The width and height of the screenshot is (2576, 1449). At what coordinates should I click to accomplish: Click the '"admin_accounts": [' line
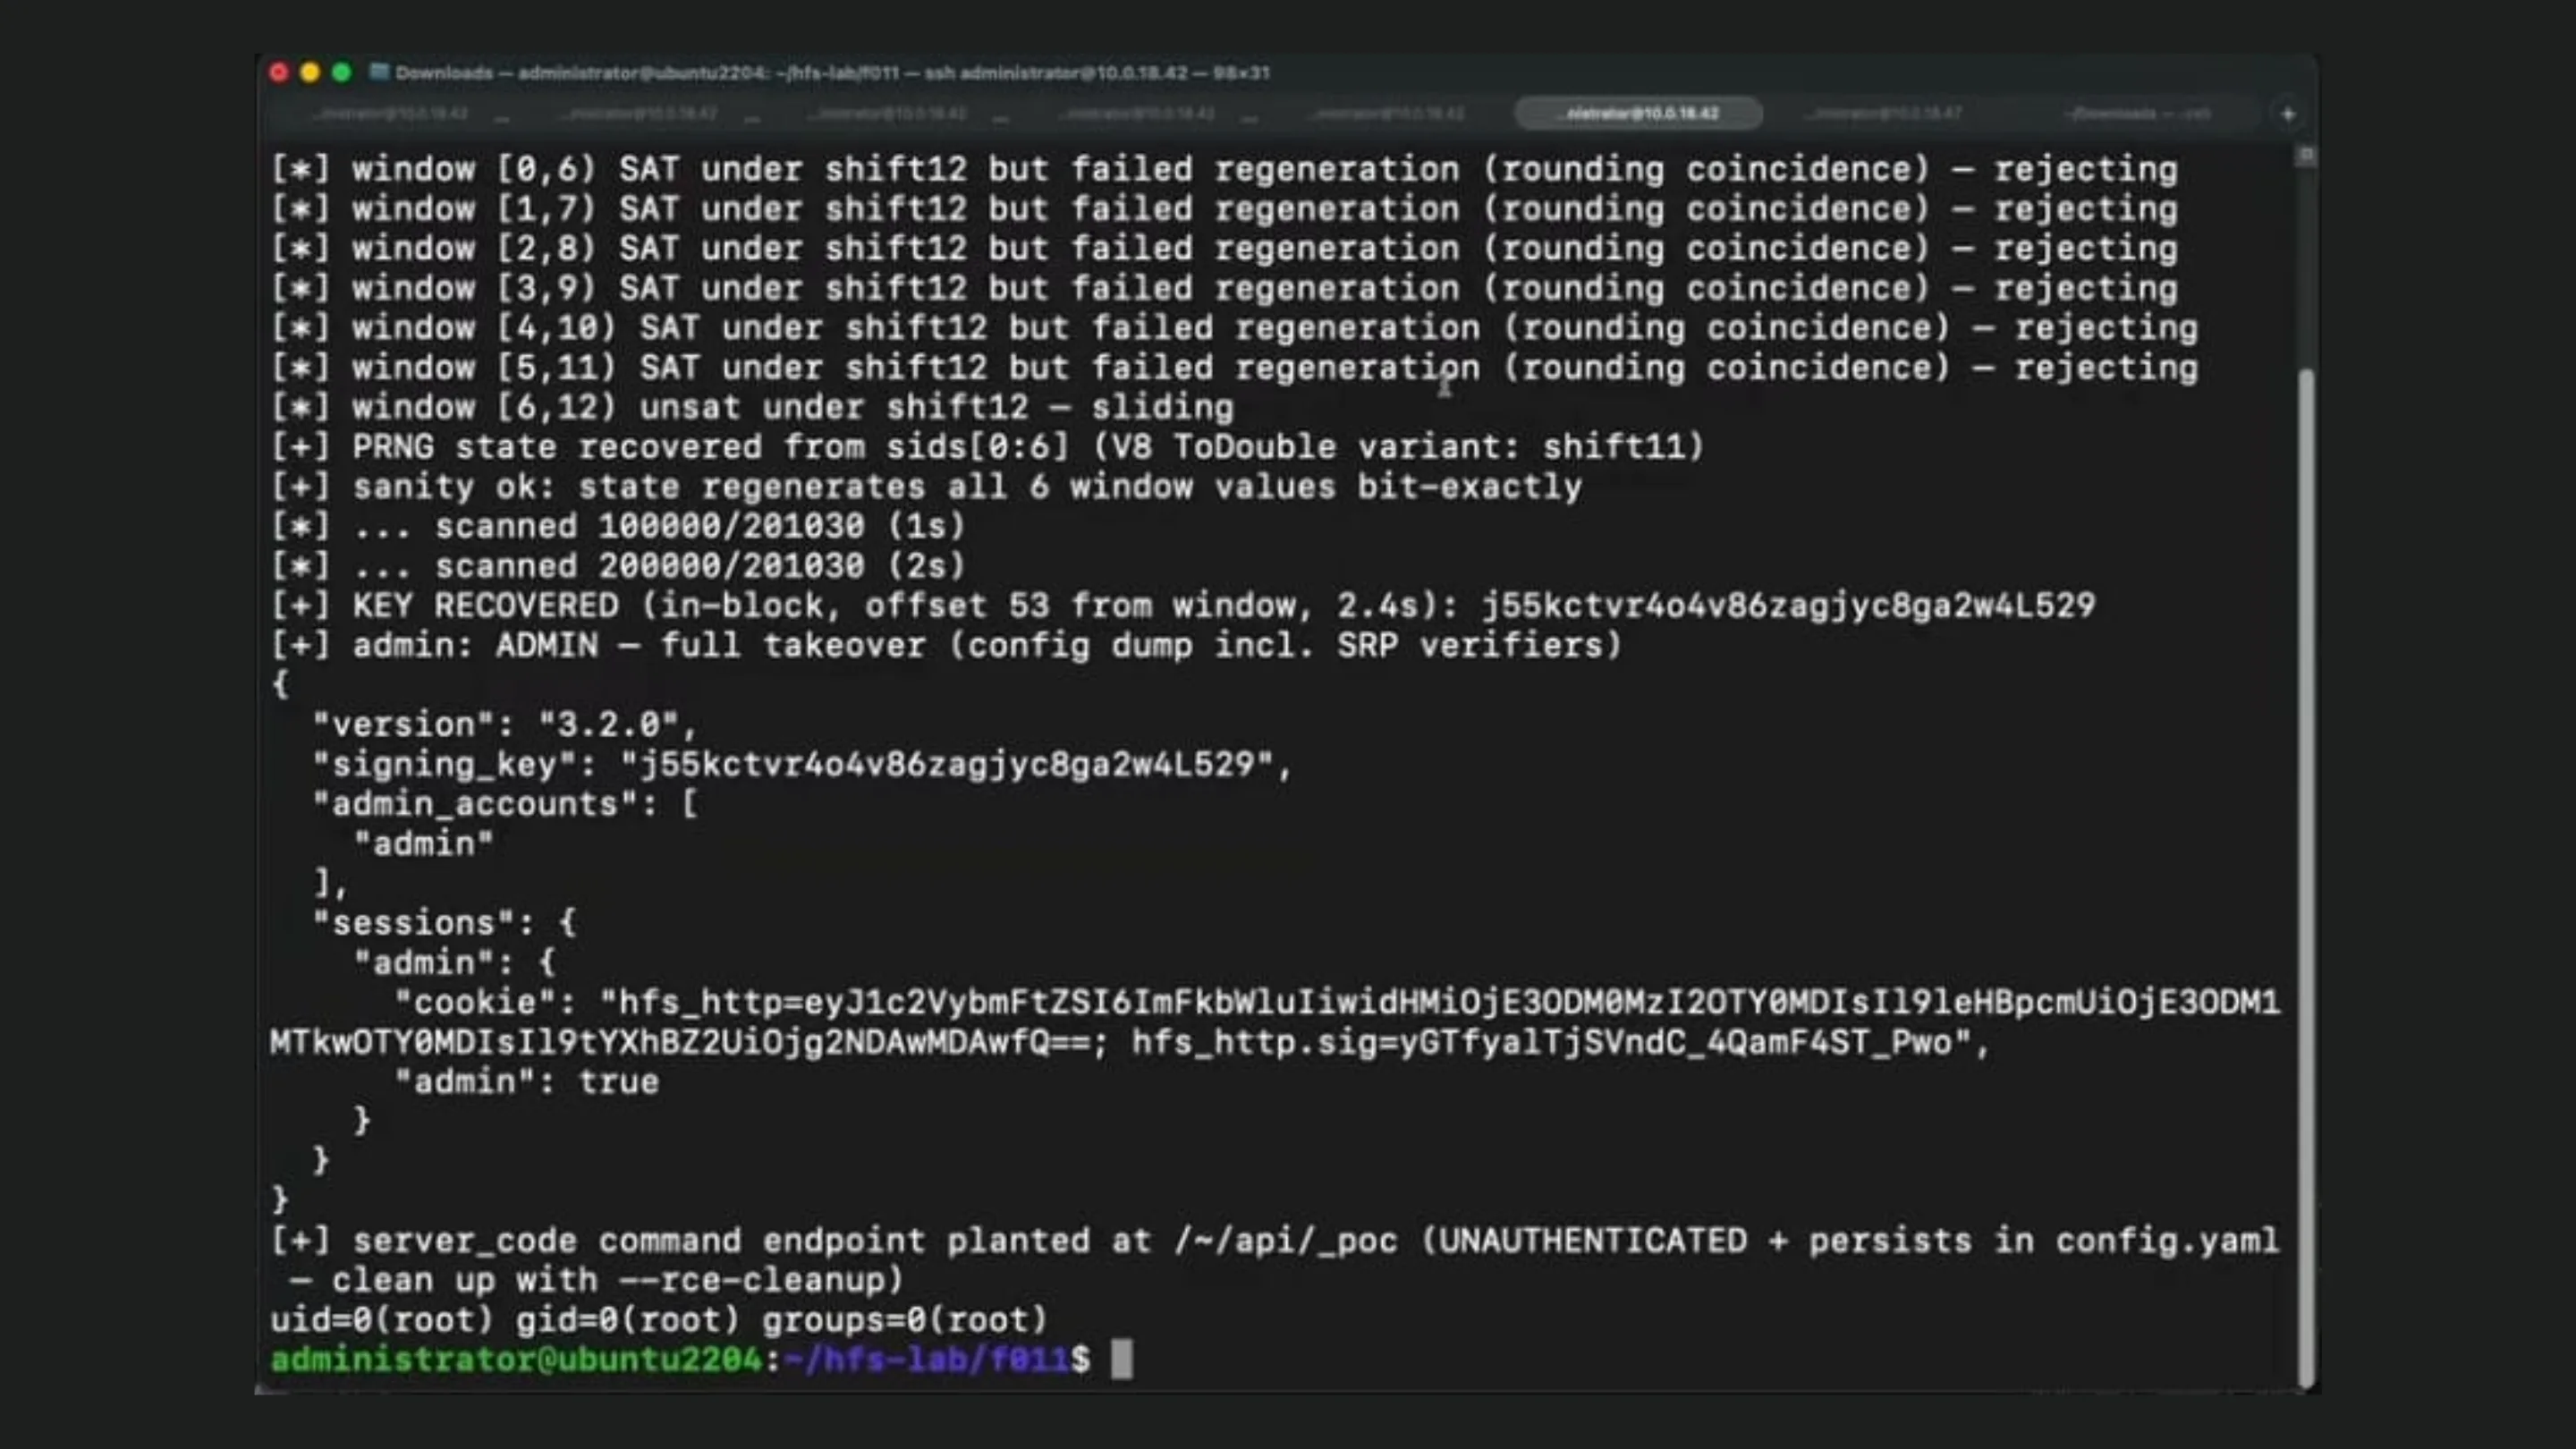[506, 804]
